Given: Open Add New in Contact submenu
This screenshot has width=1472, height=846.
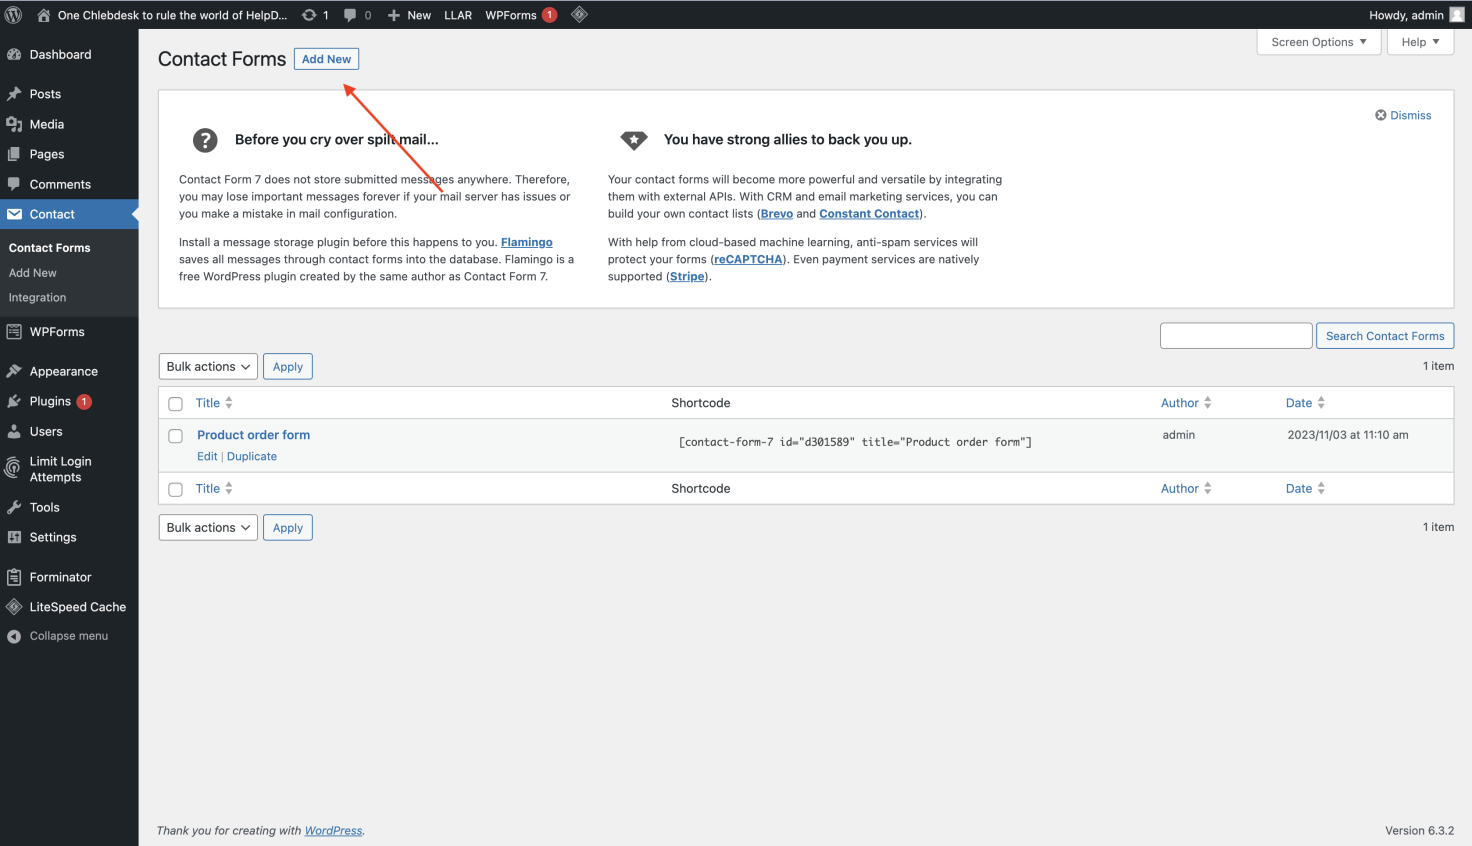Looking at the screenshot, I should [33, 273].
